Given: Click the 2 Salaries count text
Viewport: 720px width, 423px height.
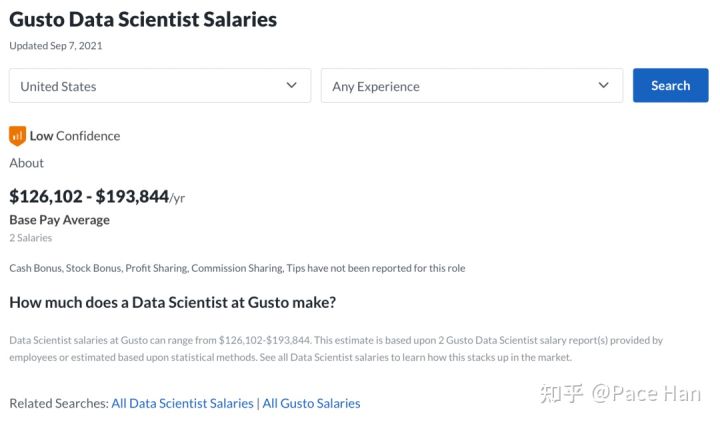Looking at the screenshot, I should click(x=31, y=238).
